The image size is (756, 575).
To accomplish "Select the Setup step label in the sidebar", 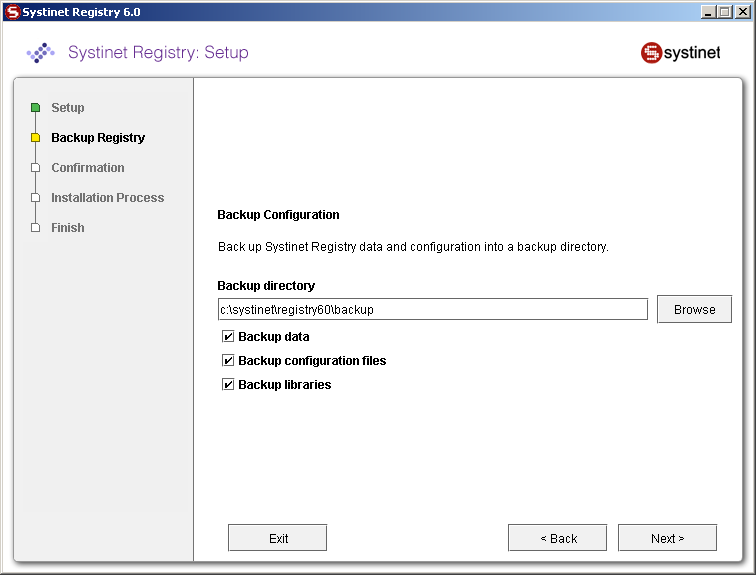I will (x=68, y=107).
